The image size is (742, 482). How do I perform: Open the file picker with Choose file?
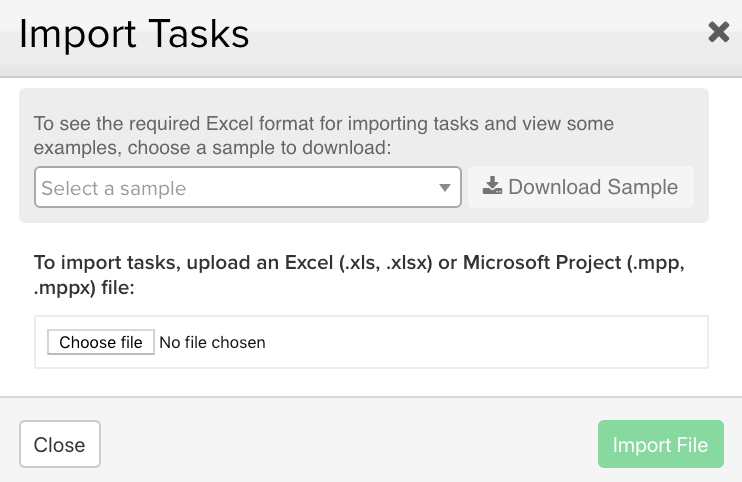101,342
